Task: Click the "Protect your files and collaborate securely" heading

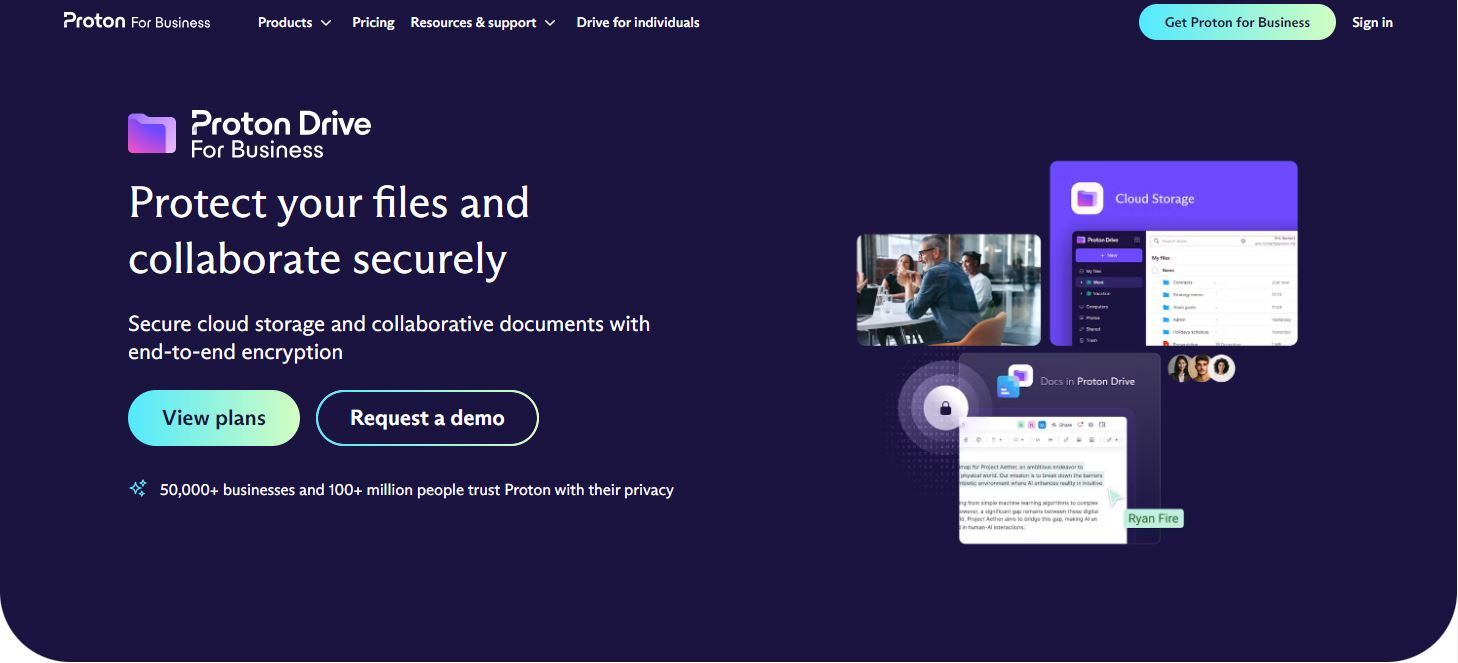Action: point(329,231)
